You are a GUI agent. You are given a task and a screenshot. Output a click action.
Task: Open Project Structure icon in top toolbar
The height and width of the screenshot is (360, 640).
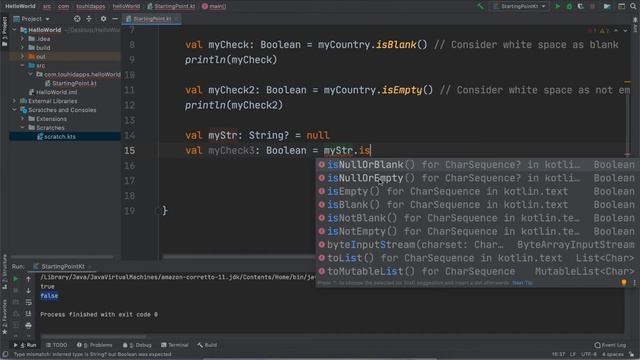point(607,6)
